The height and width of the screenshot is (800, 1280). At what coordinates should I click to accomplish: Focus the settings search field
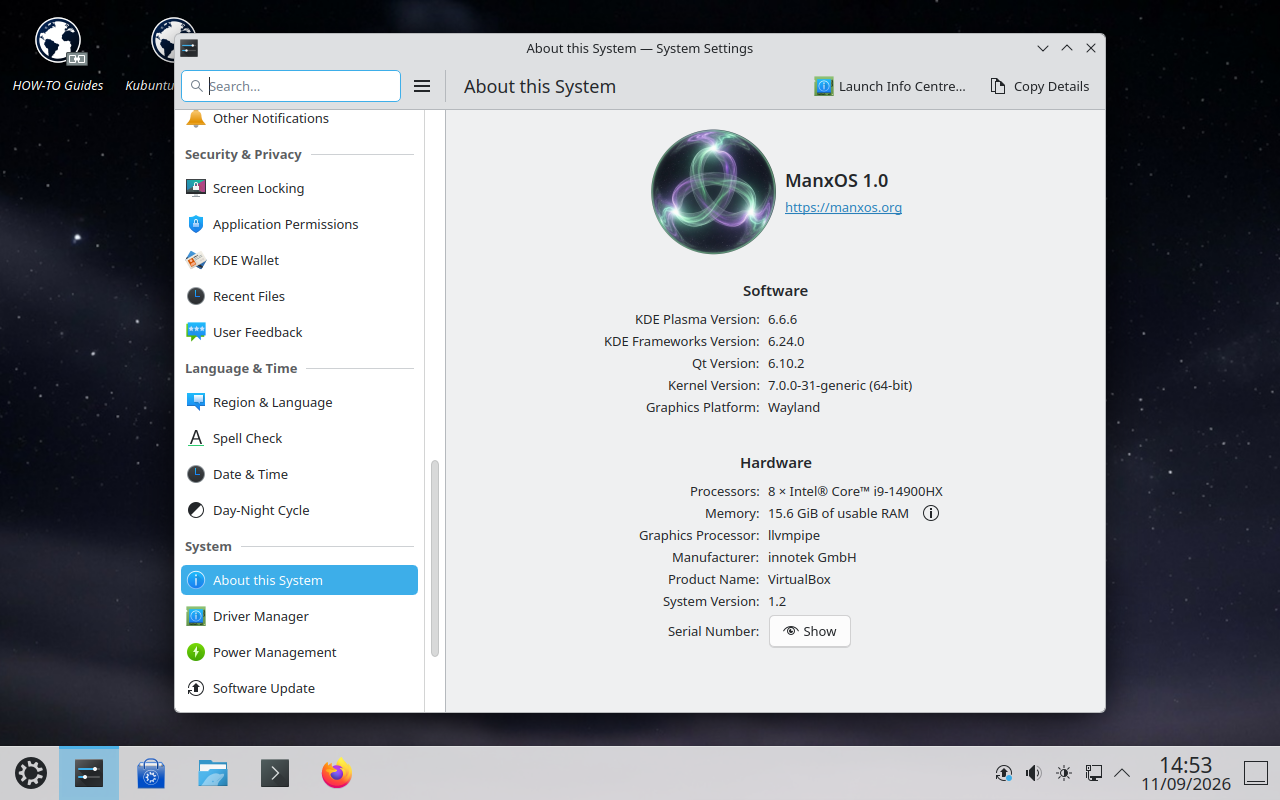tap(291, 86)
